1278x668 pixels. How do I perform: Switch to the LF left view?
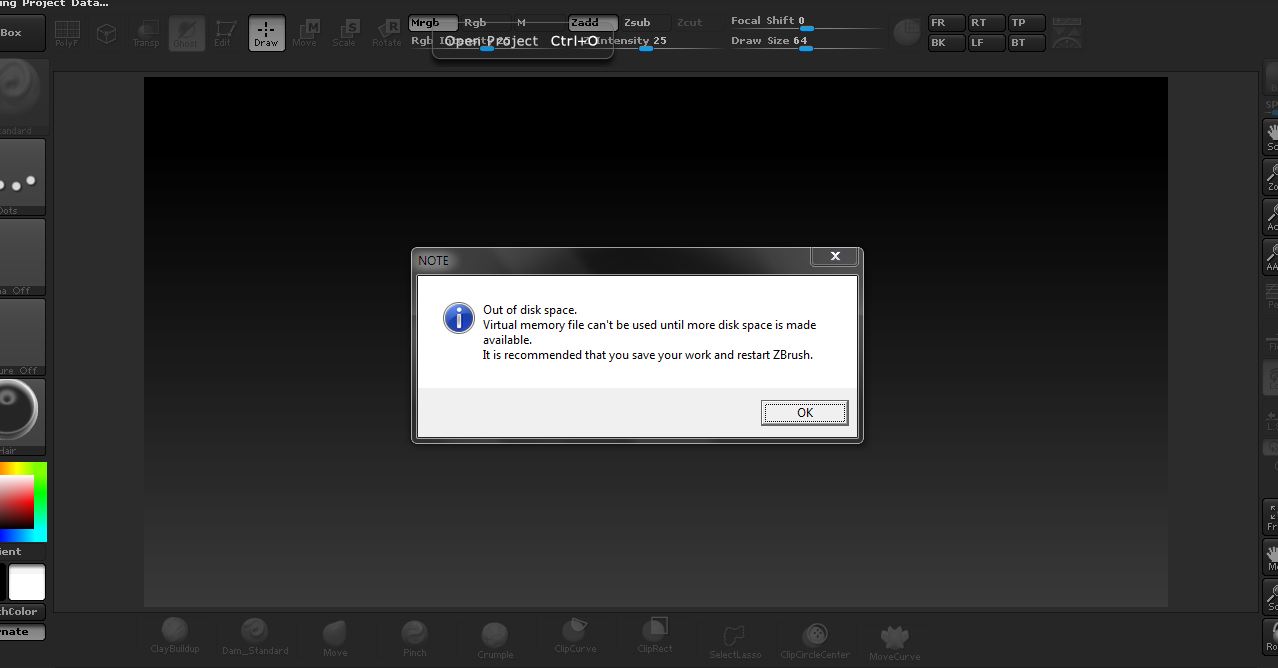point(986,43)
